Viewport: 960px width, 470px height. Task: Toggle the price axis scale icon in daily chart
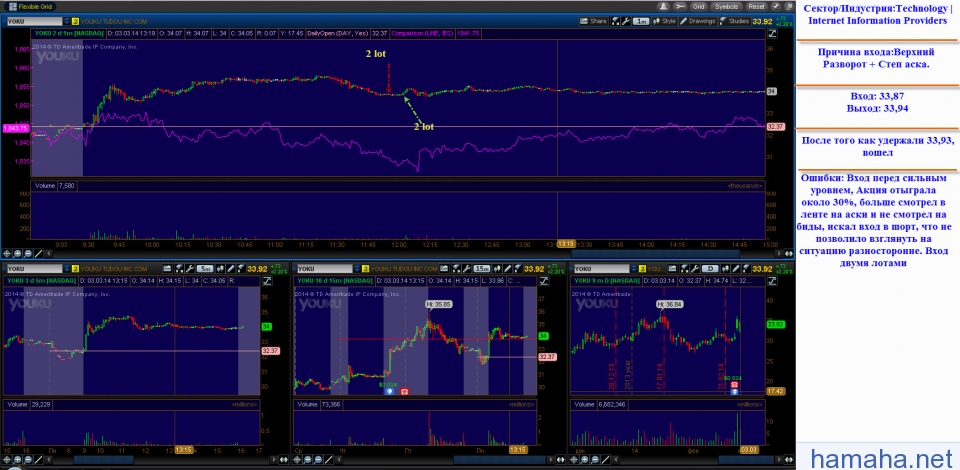pyautogui.click(x=772, y=280)
